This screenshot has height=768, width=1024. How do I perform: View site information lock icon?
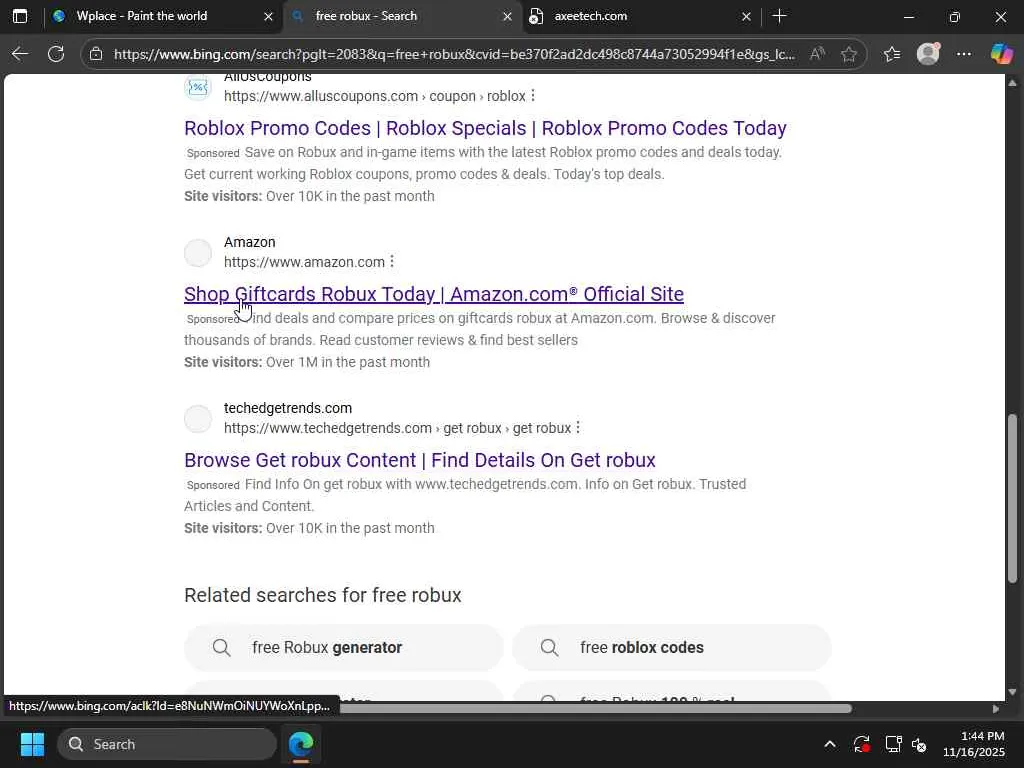(96, 54)
